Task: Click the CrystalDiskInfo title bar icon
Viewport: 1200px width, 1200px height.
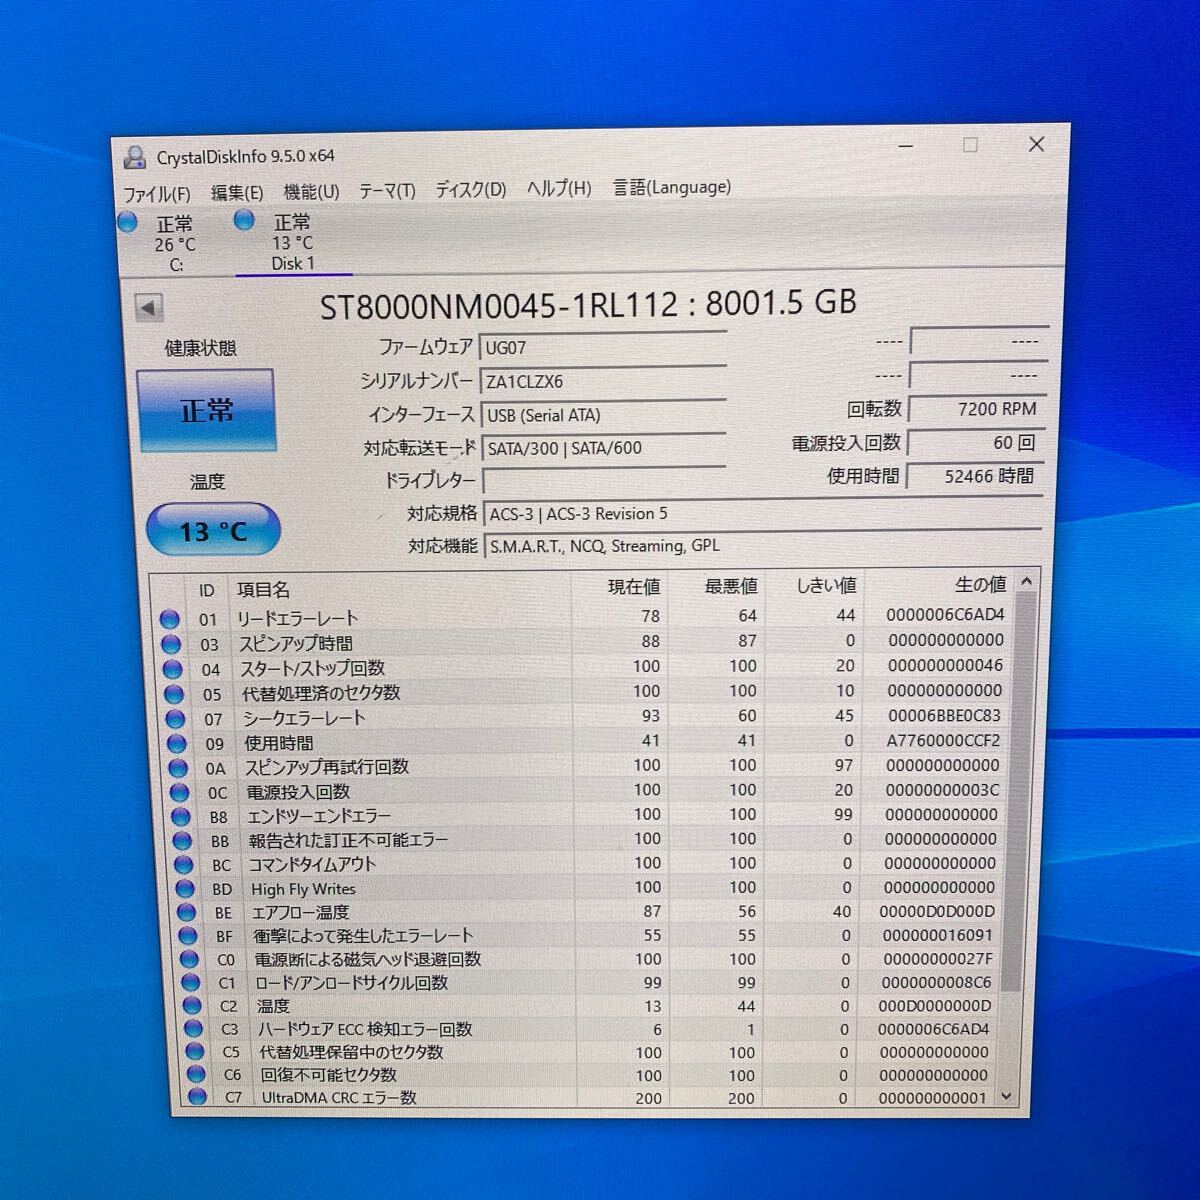Action: coord(134,158)
